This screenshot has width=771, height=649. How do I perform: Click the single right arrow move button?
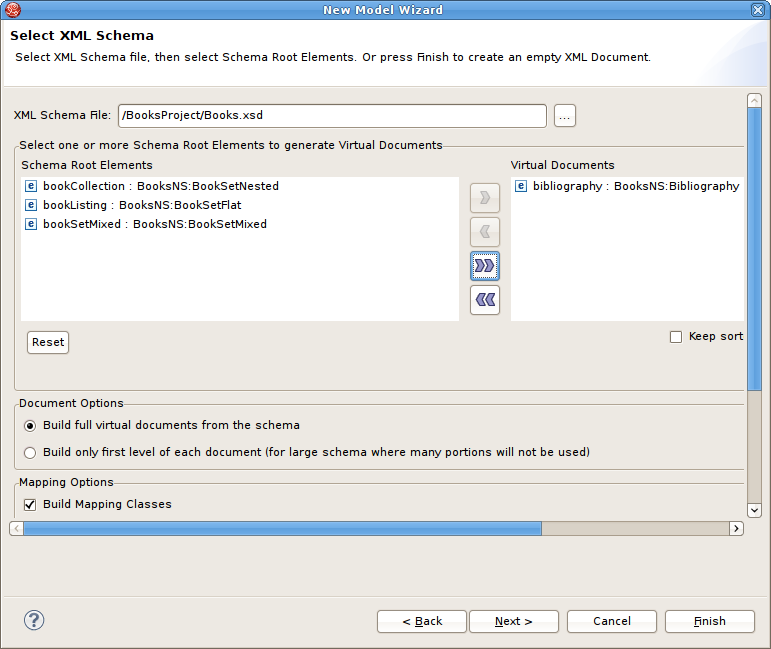point(484,198)
